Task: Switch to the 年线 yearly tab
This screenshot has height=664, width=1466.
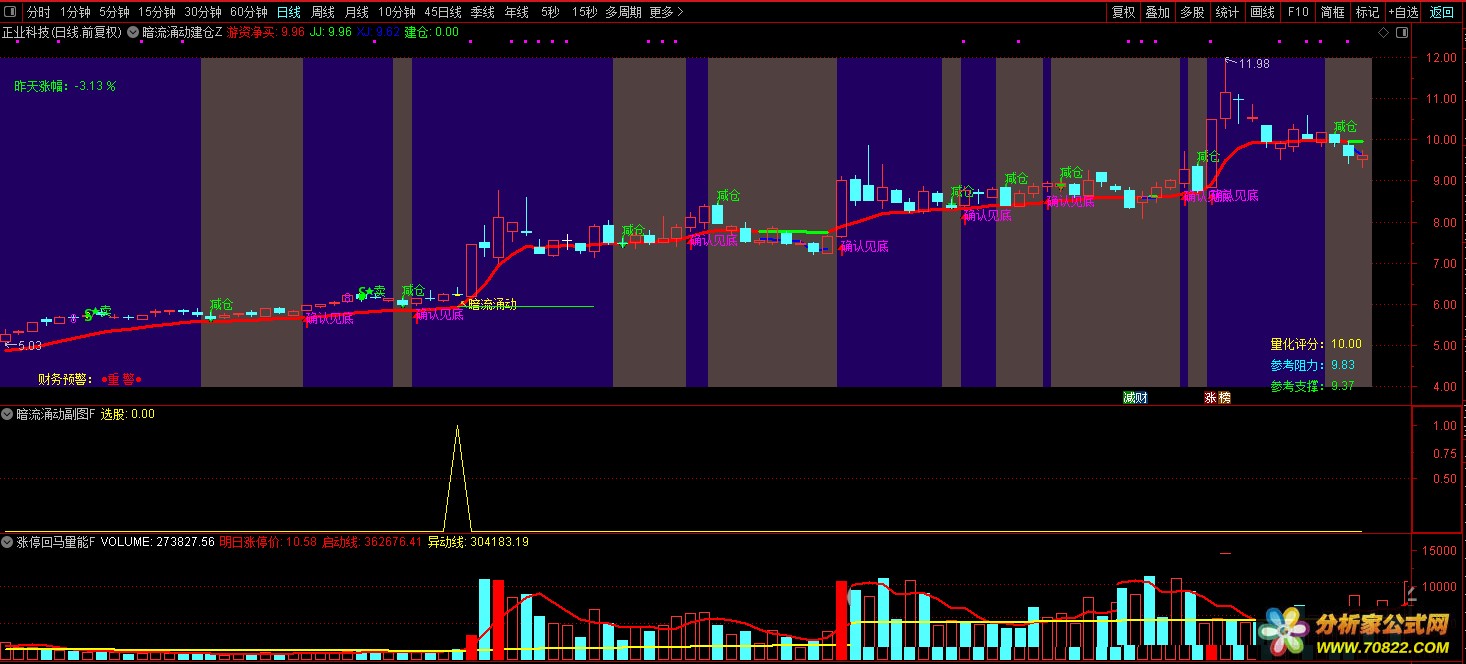Action: 516,12
